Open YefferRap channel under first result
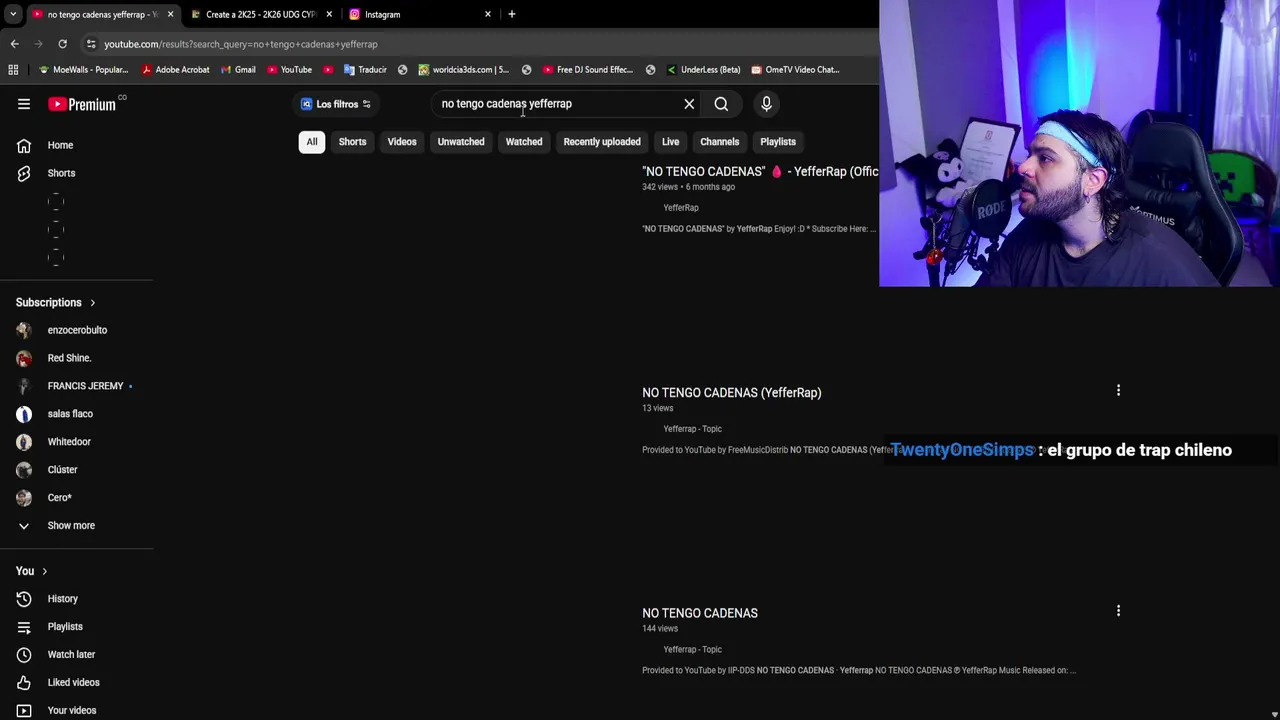This screenshot has width=1280, height=720. (x=681, y=208)
